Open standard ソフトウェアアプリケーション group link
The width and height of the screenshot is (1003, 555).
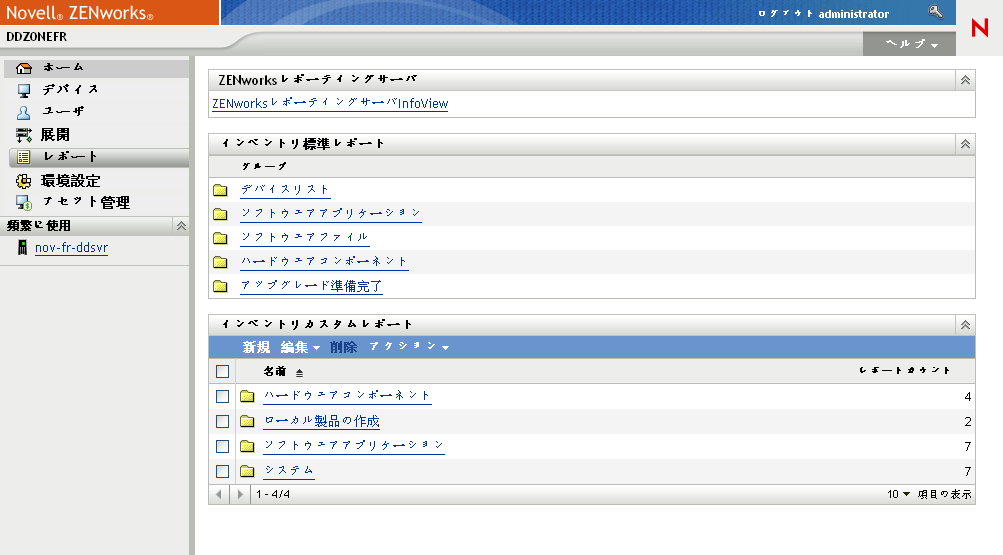pos(331,213)
